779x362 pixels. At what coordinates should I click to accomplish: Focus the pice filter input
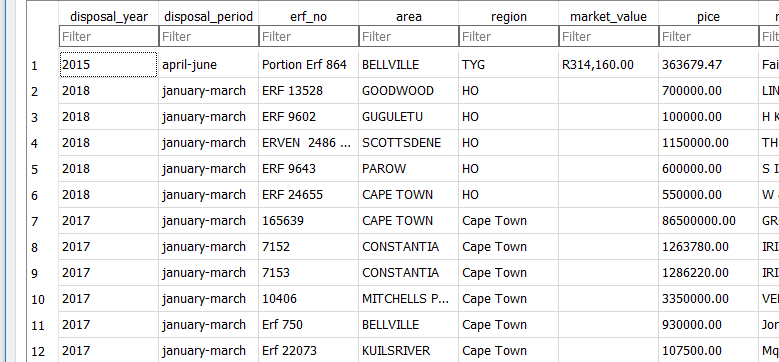[x=708, y=36]
